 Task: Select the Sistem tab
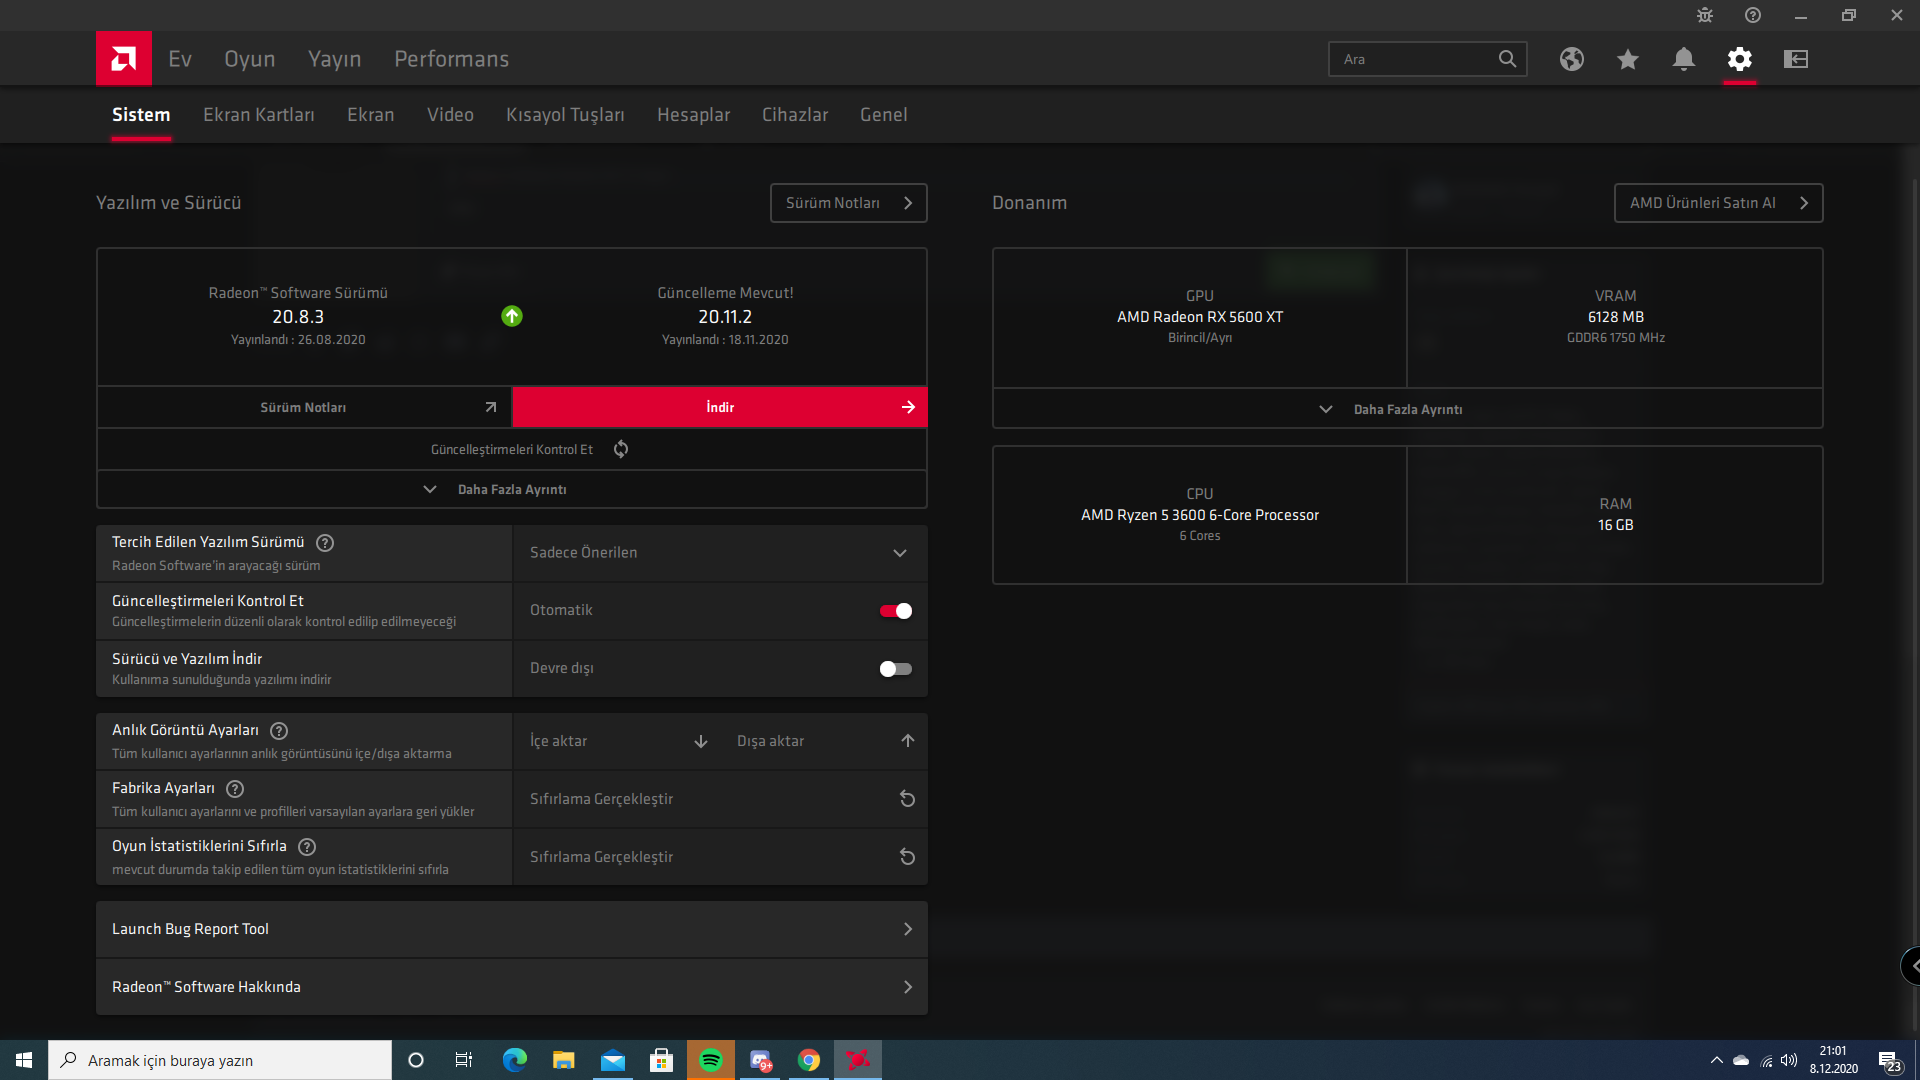point(141,115)
